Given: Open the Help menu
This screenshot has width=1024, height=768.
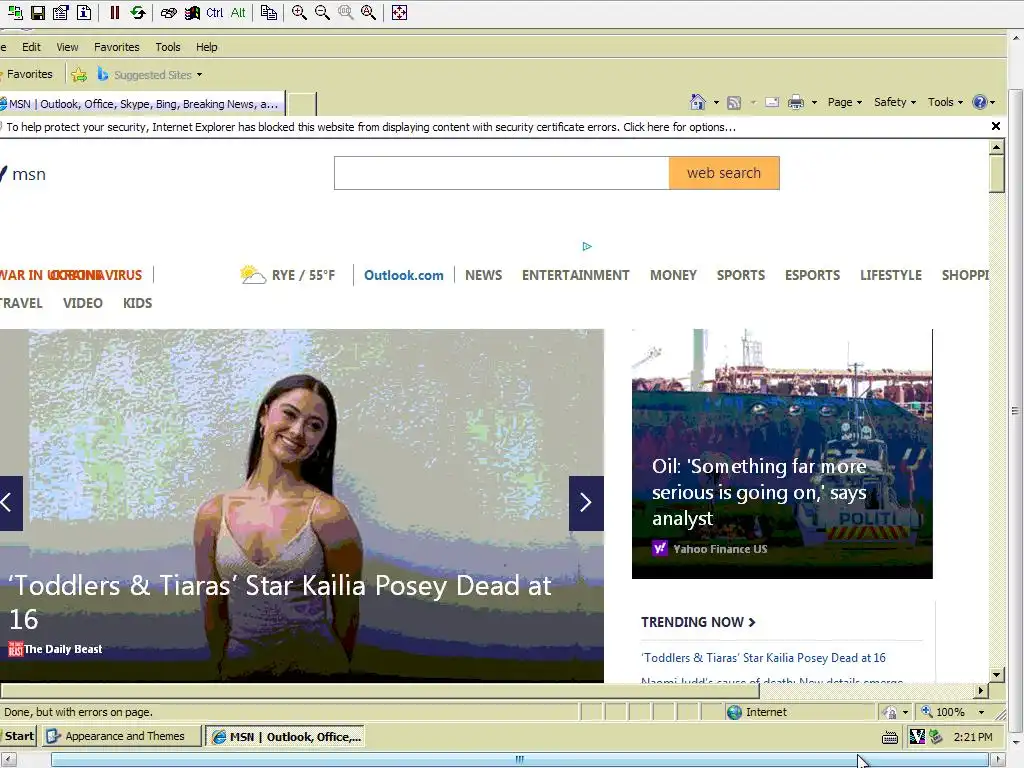Looking at the screenshot, I should [x=206, y=47].
